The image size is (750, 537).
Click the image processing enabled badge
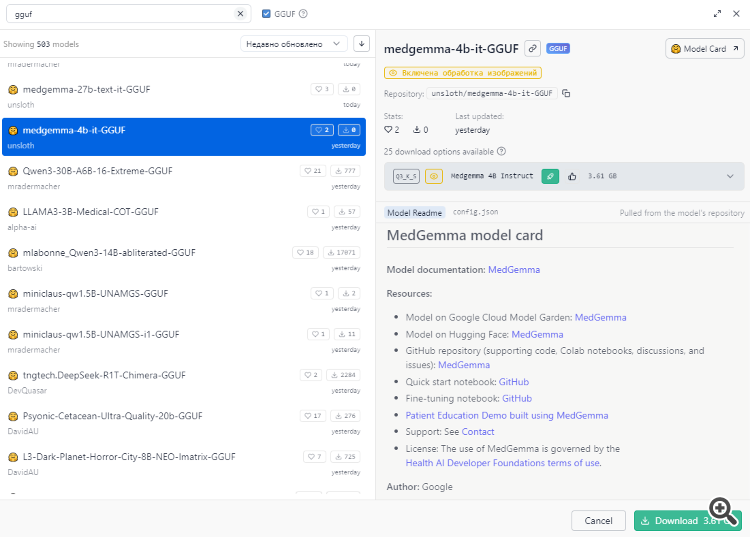pyautogui.click(x=463, y=73)
